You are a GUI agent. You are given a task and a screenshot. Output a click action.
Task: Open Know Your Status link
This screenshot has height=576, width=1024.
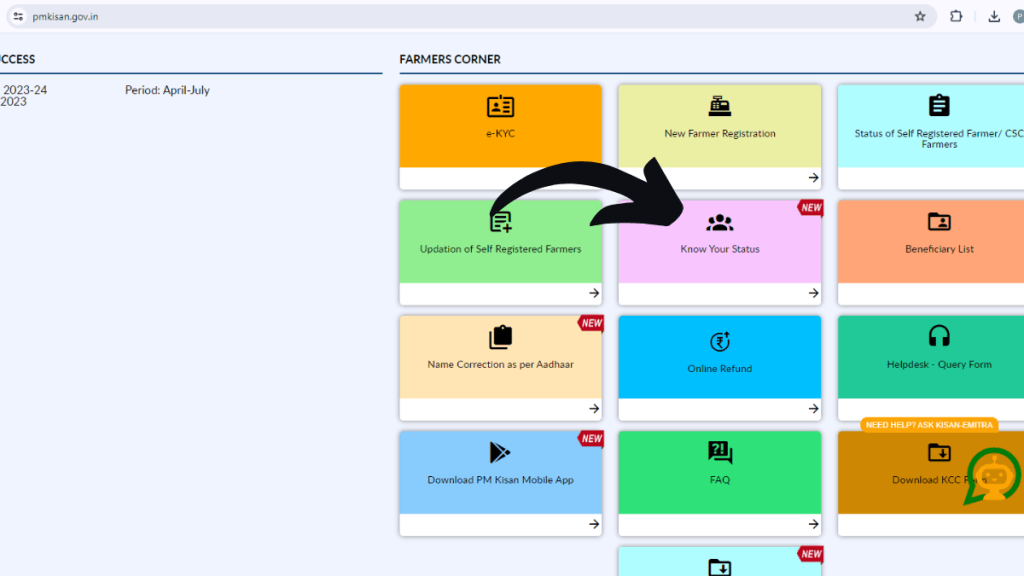(720, 249)
